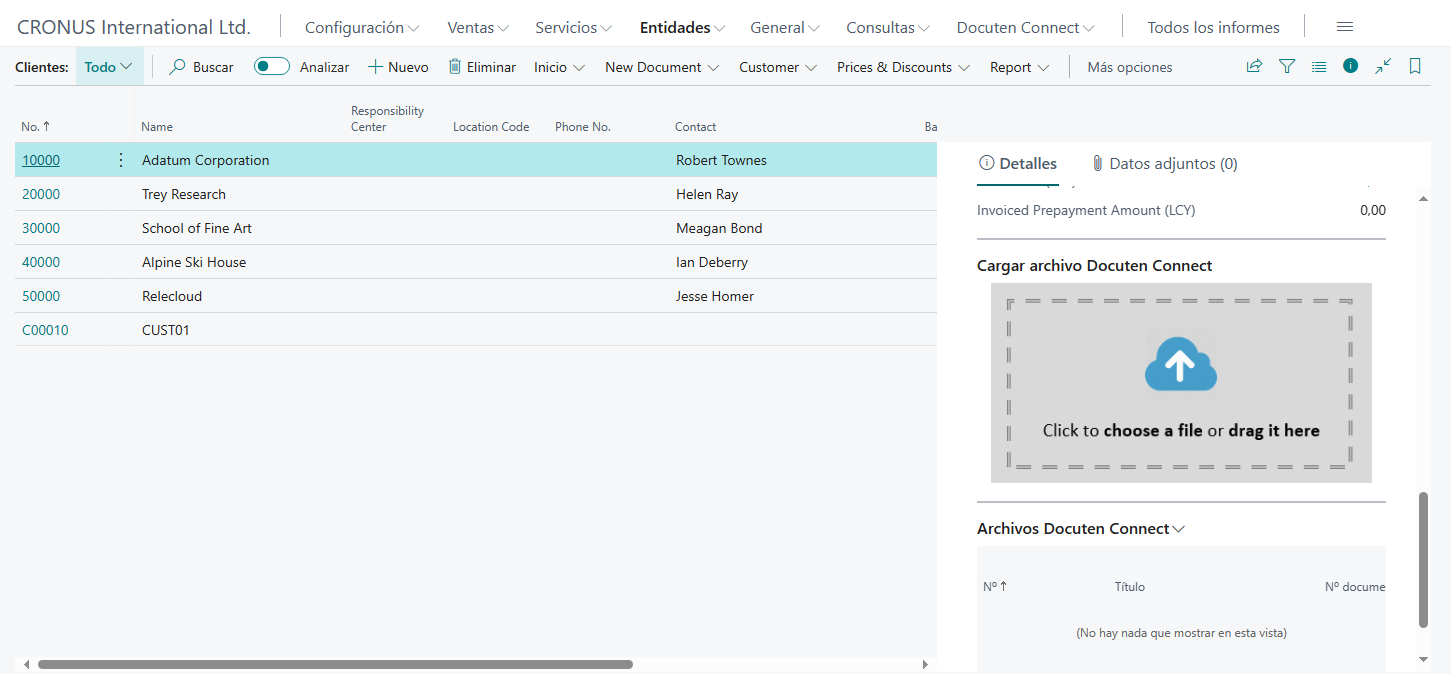
Task: Open the filter pane icon
Action: (x=1287, y=67)
